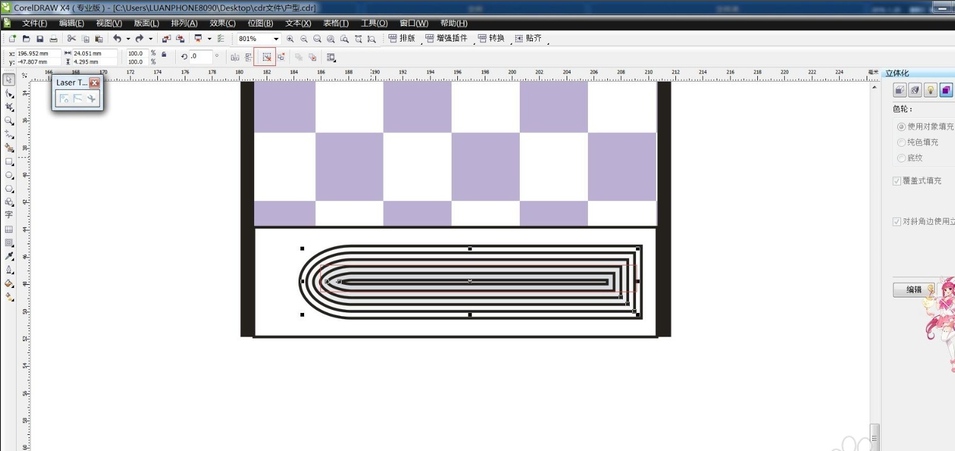Image resolution: width=955 pixels, height=451 pixels.
Task: Select the Eyedropper tool in the toolbox
Action: click(x=9, y=256)
